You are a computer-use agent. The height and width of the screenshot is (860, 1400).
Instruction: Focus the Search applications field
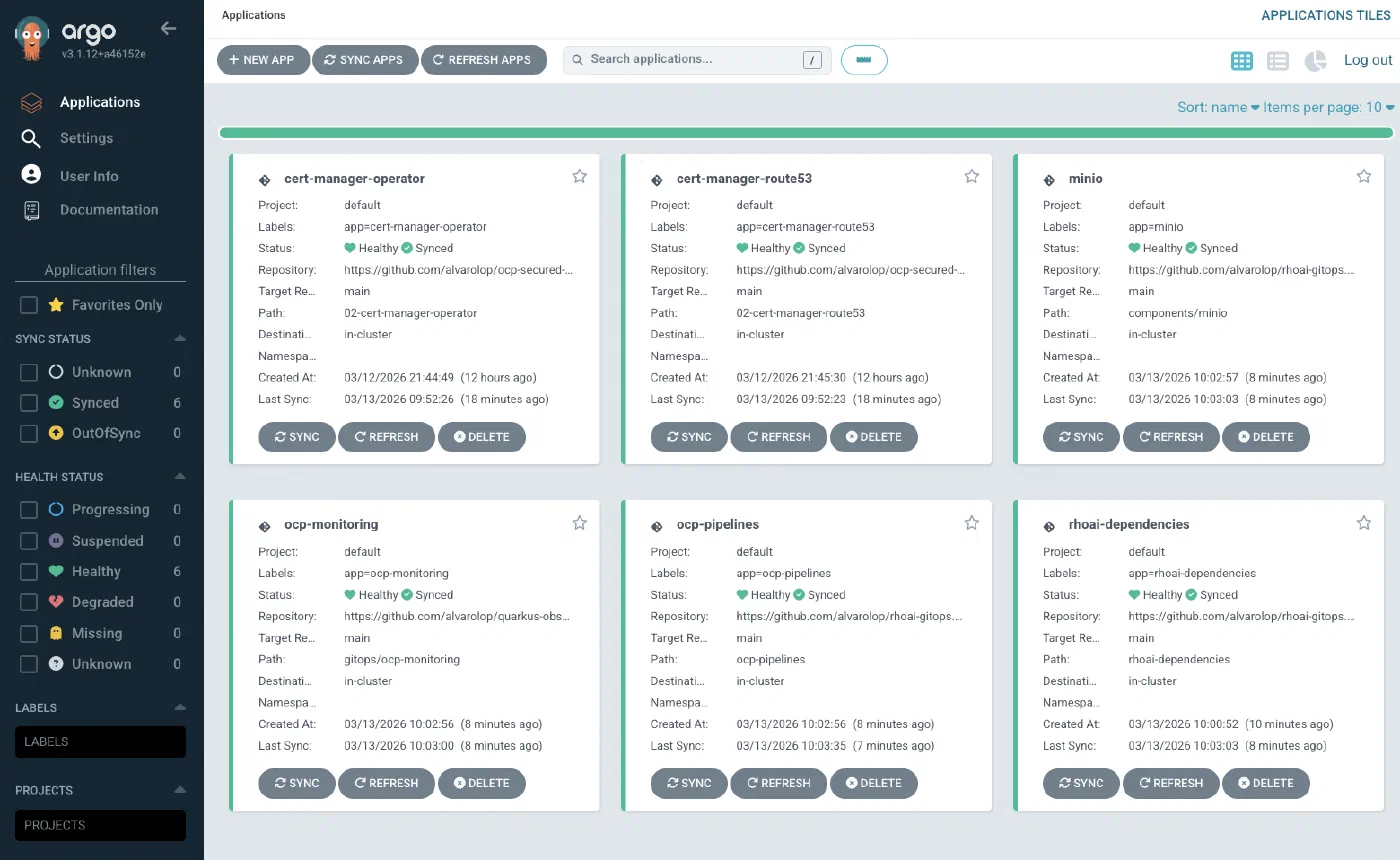pos(699,60)
